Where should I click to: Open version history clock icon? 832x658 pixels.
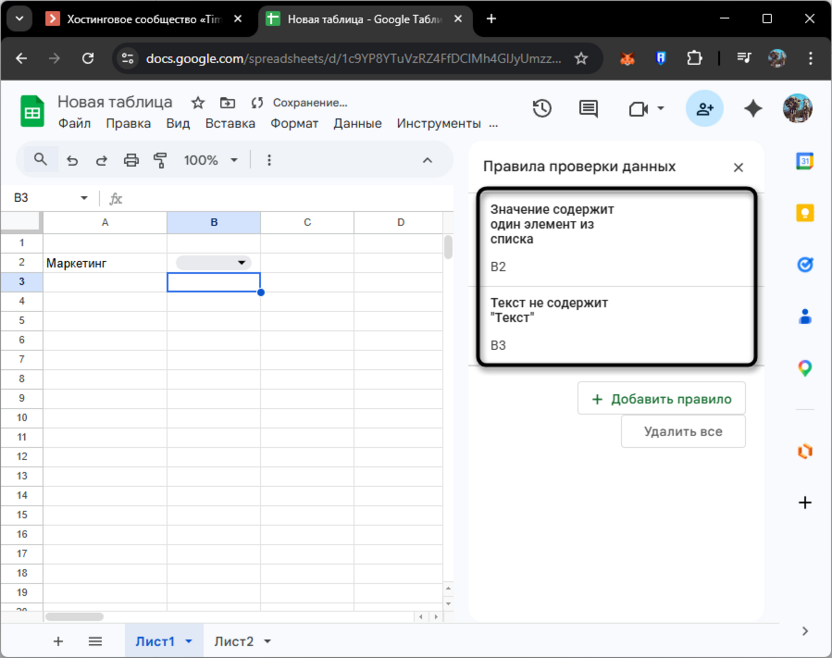point(542,109)
